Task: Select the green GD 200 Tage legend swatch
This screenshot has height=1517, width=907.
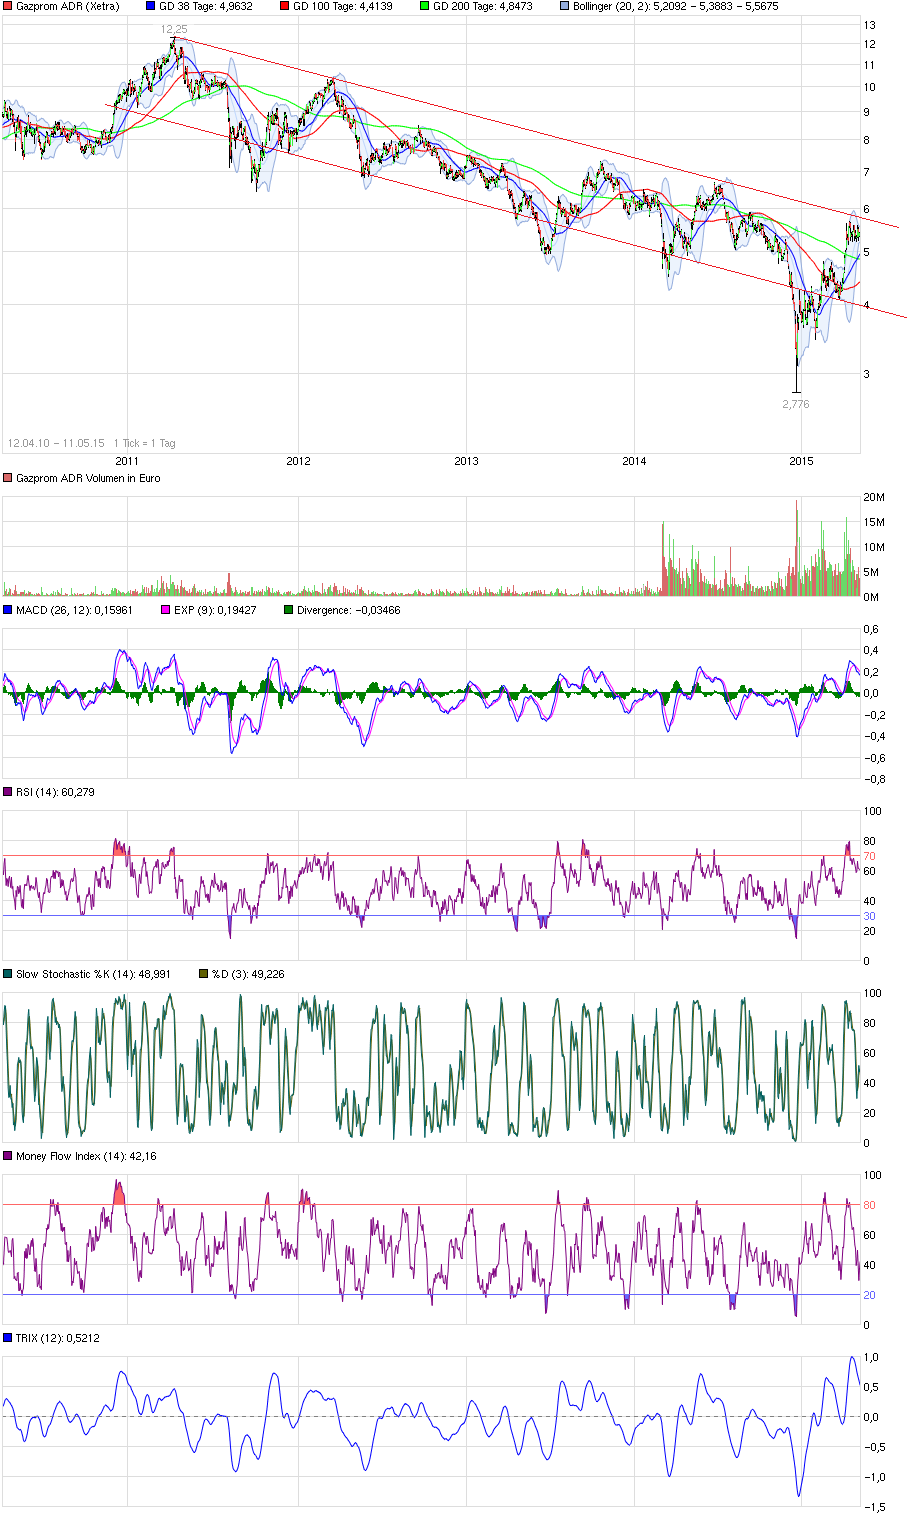Action: (424, 6)
